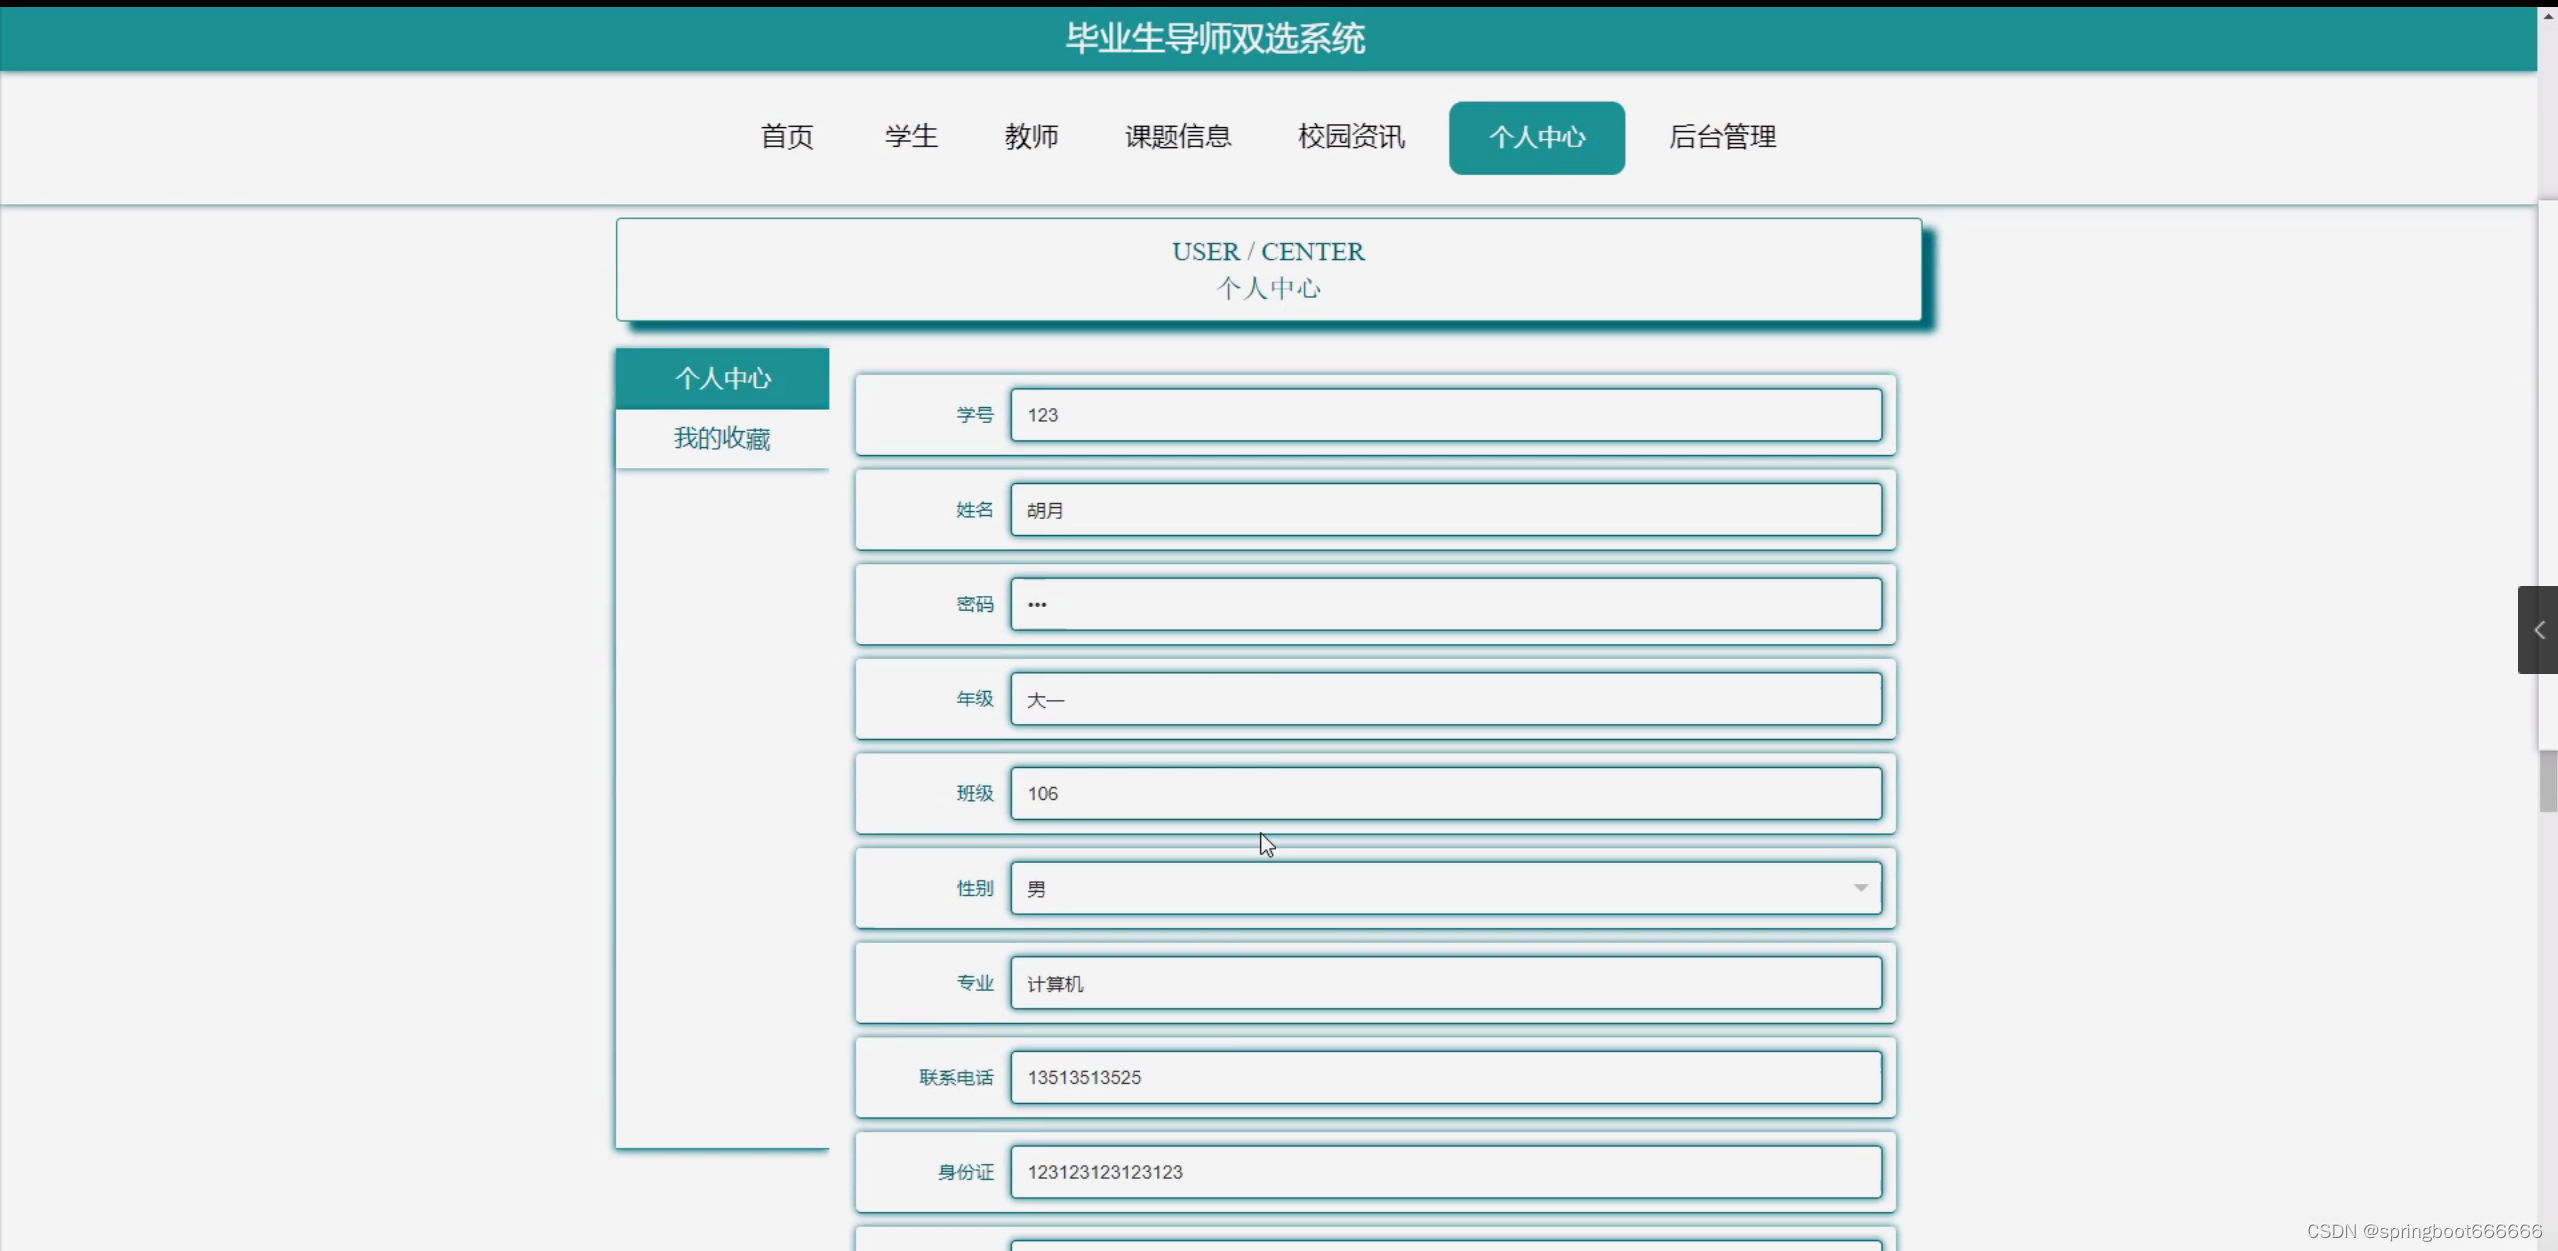Select 个人中心 sidebar tab
Viewport: 2558px width, 1251px height.
pyautogui.click(x=722, y=378)
